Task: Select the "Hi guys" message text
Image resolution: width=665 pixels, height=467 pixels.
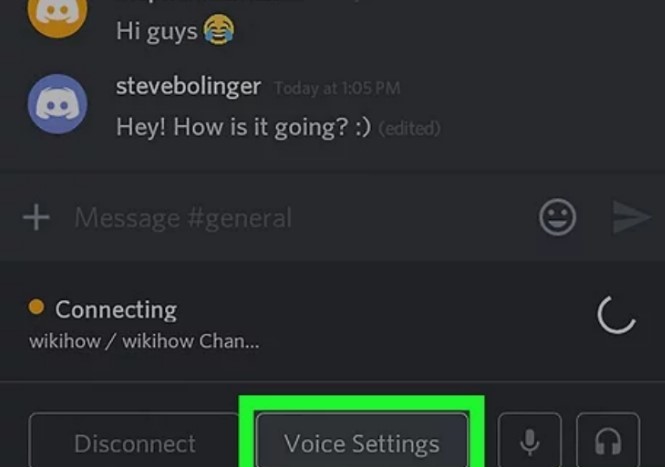Action: pyautogui.click(x=156, y=31)
